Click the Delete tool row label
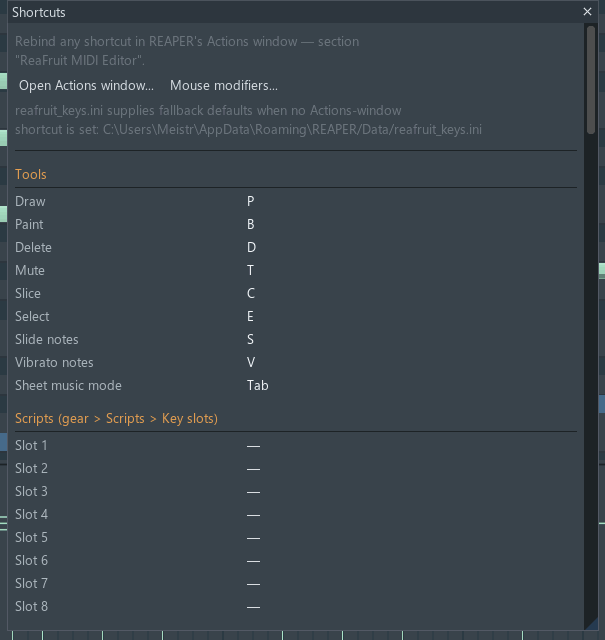This screenshot has width=605, height=640. pyautogui.click(x=33, y=247)
